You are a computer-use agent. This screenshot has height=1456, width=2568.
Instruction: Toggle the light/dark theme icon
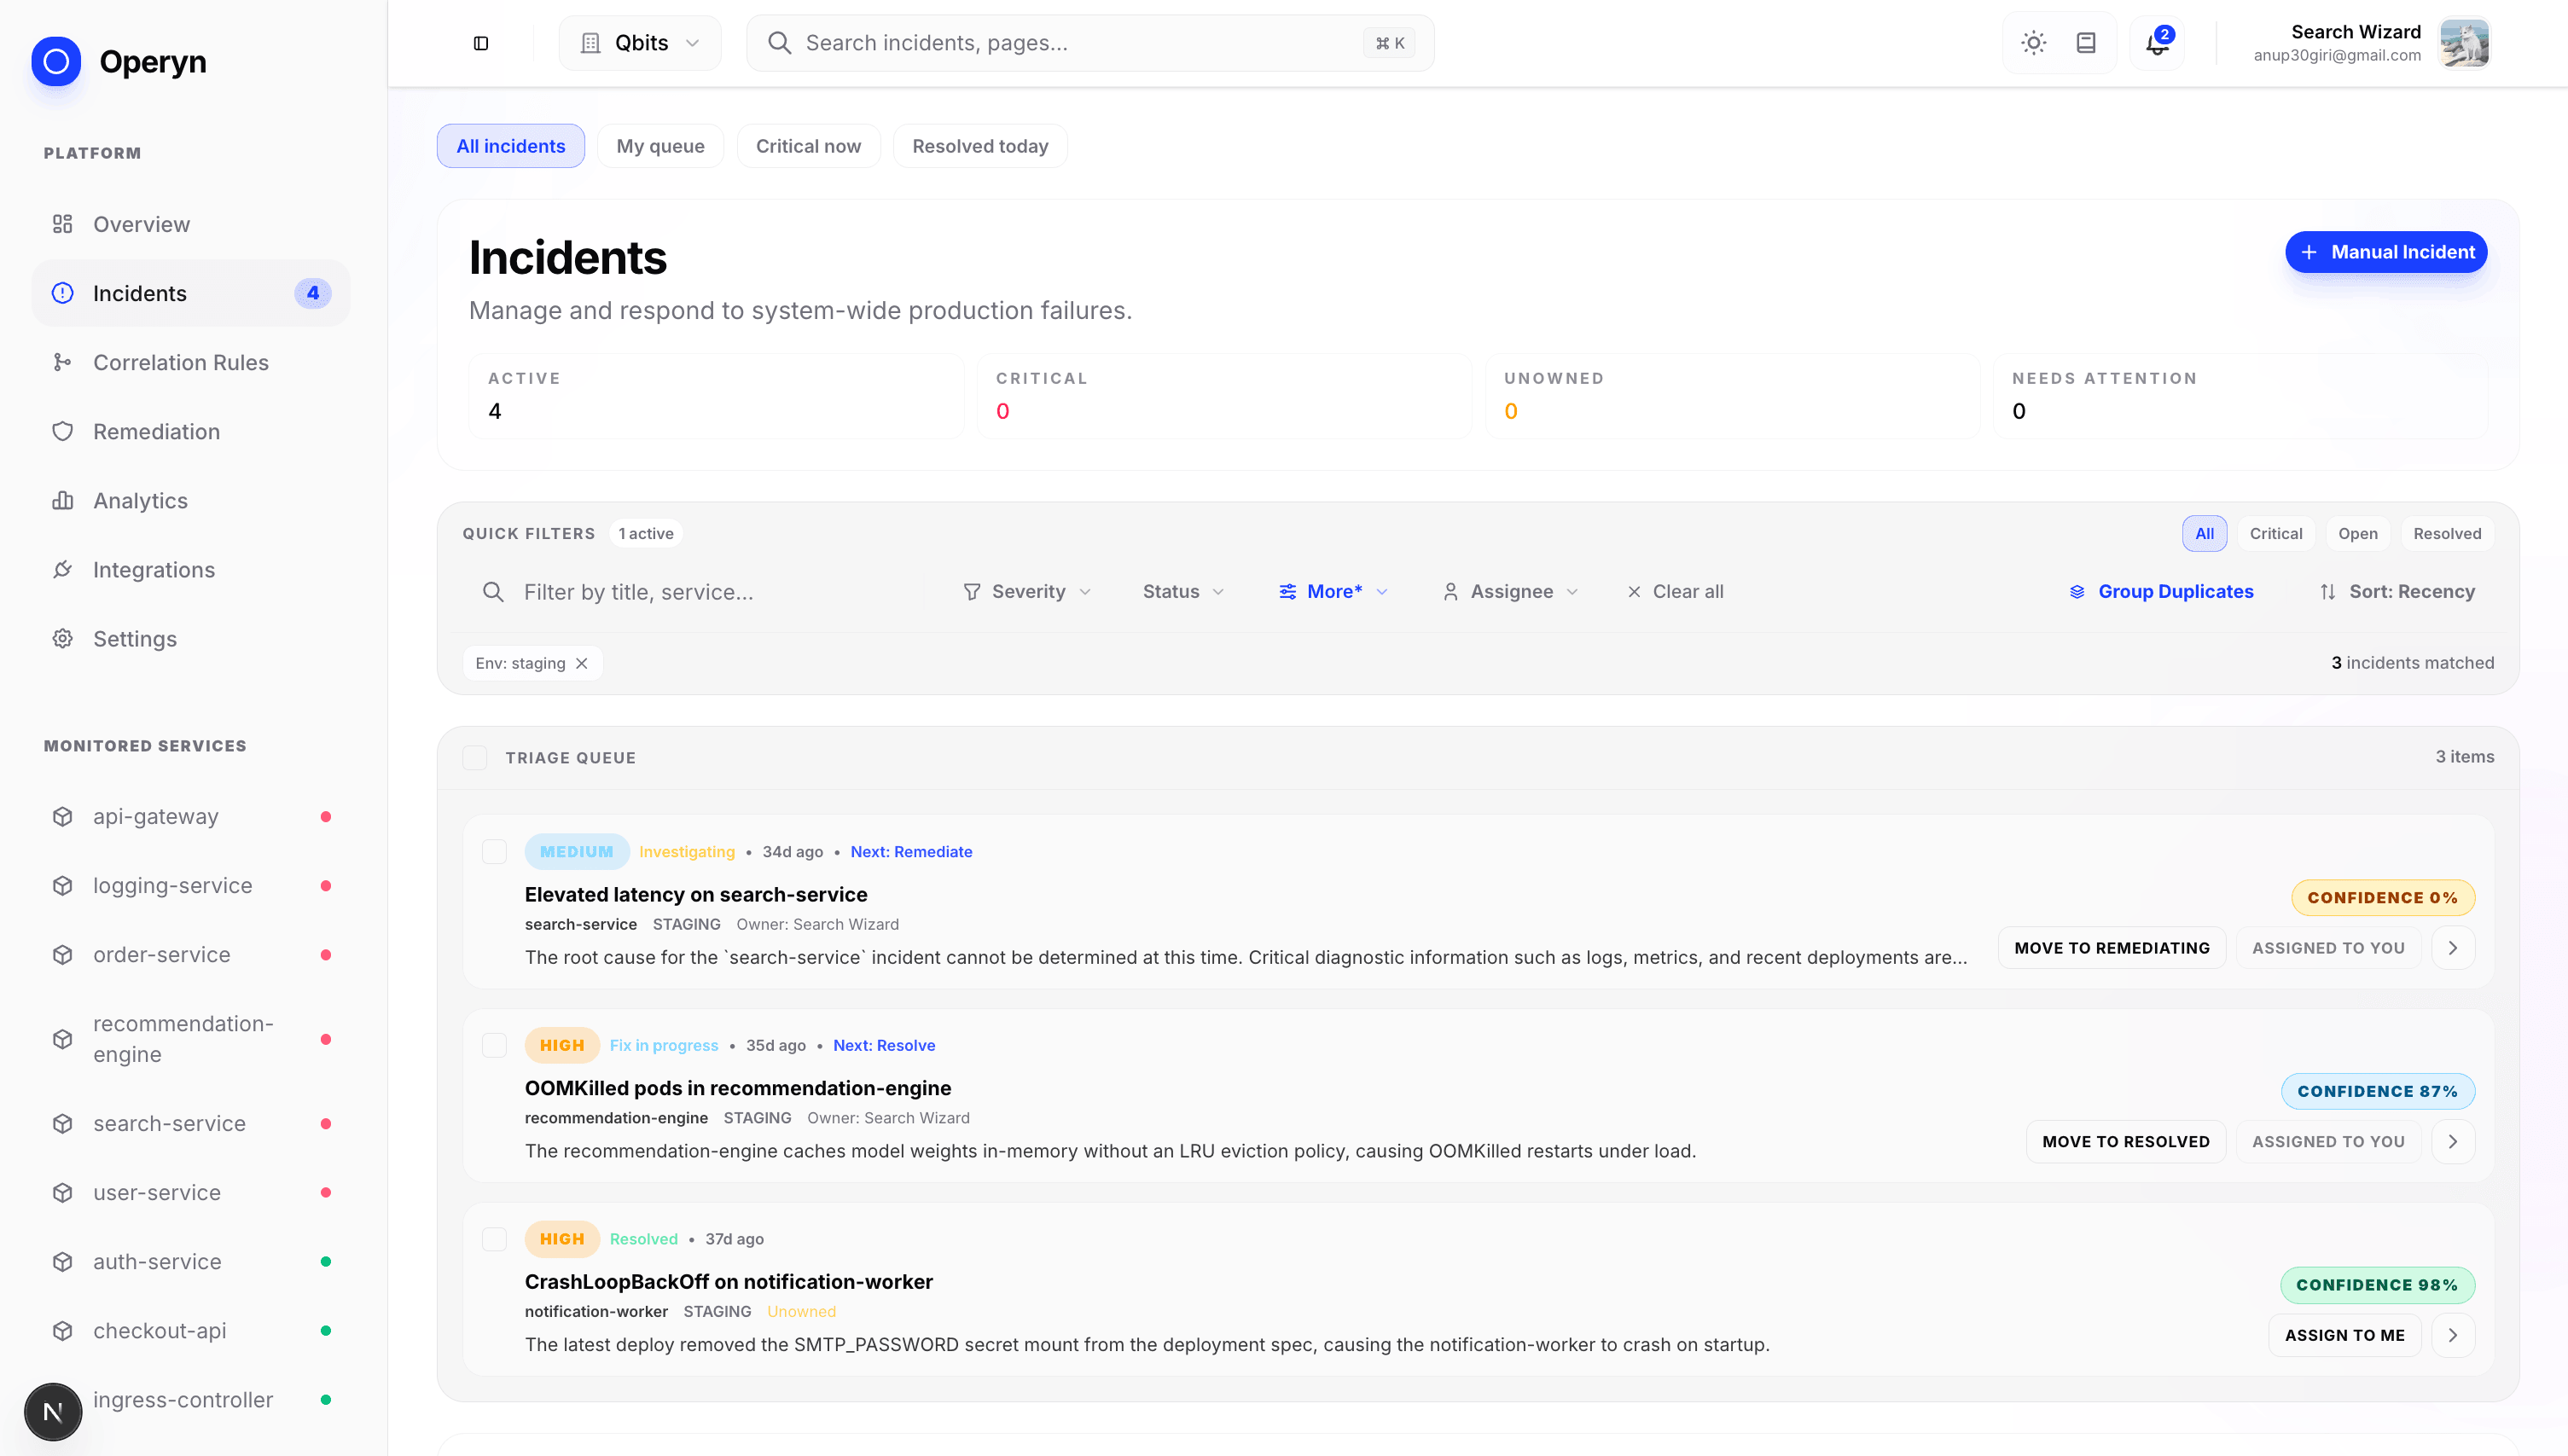click(2033, 43)
